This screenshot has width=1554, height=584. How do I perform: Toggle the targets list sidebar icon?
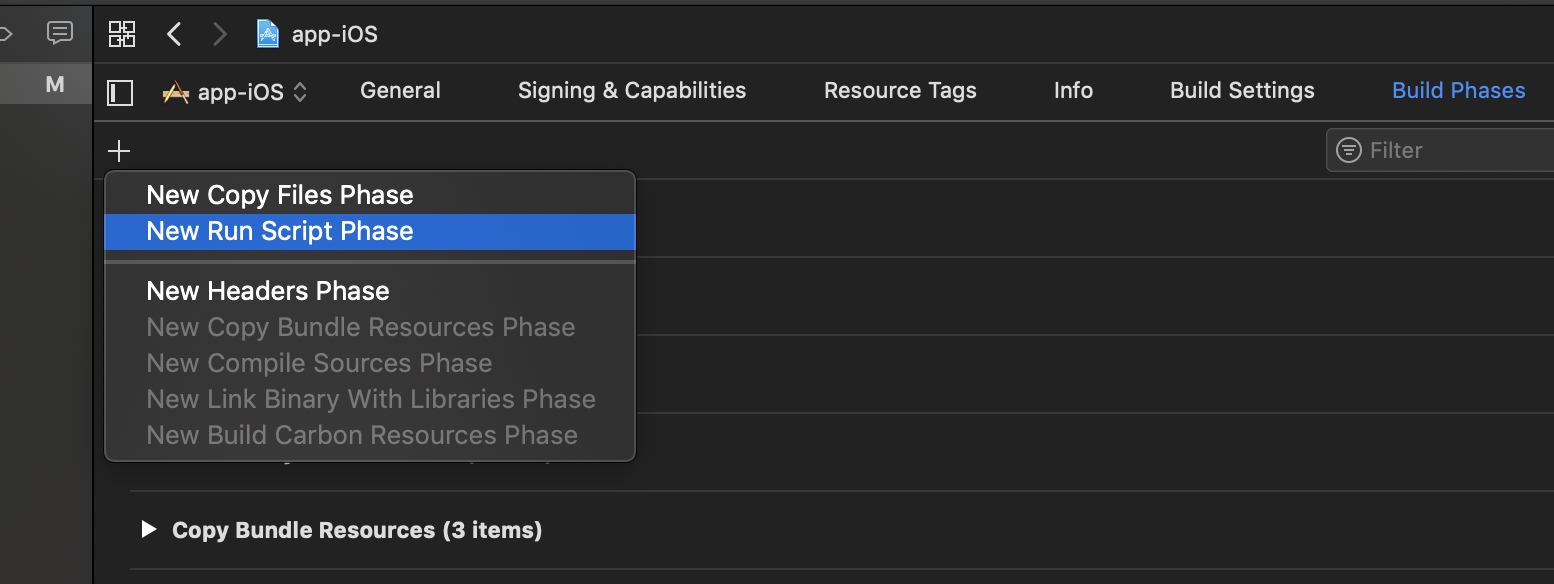[120, 93]
